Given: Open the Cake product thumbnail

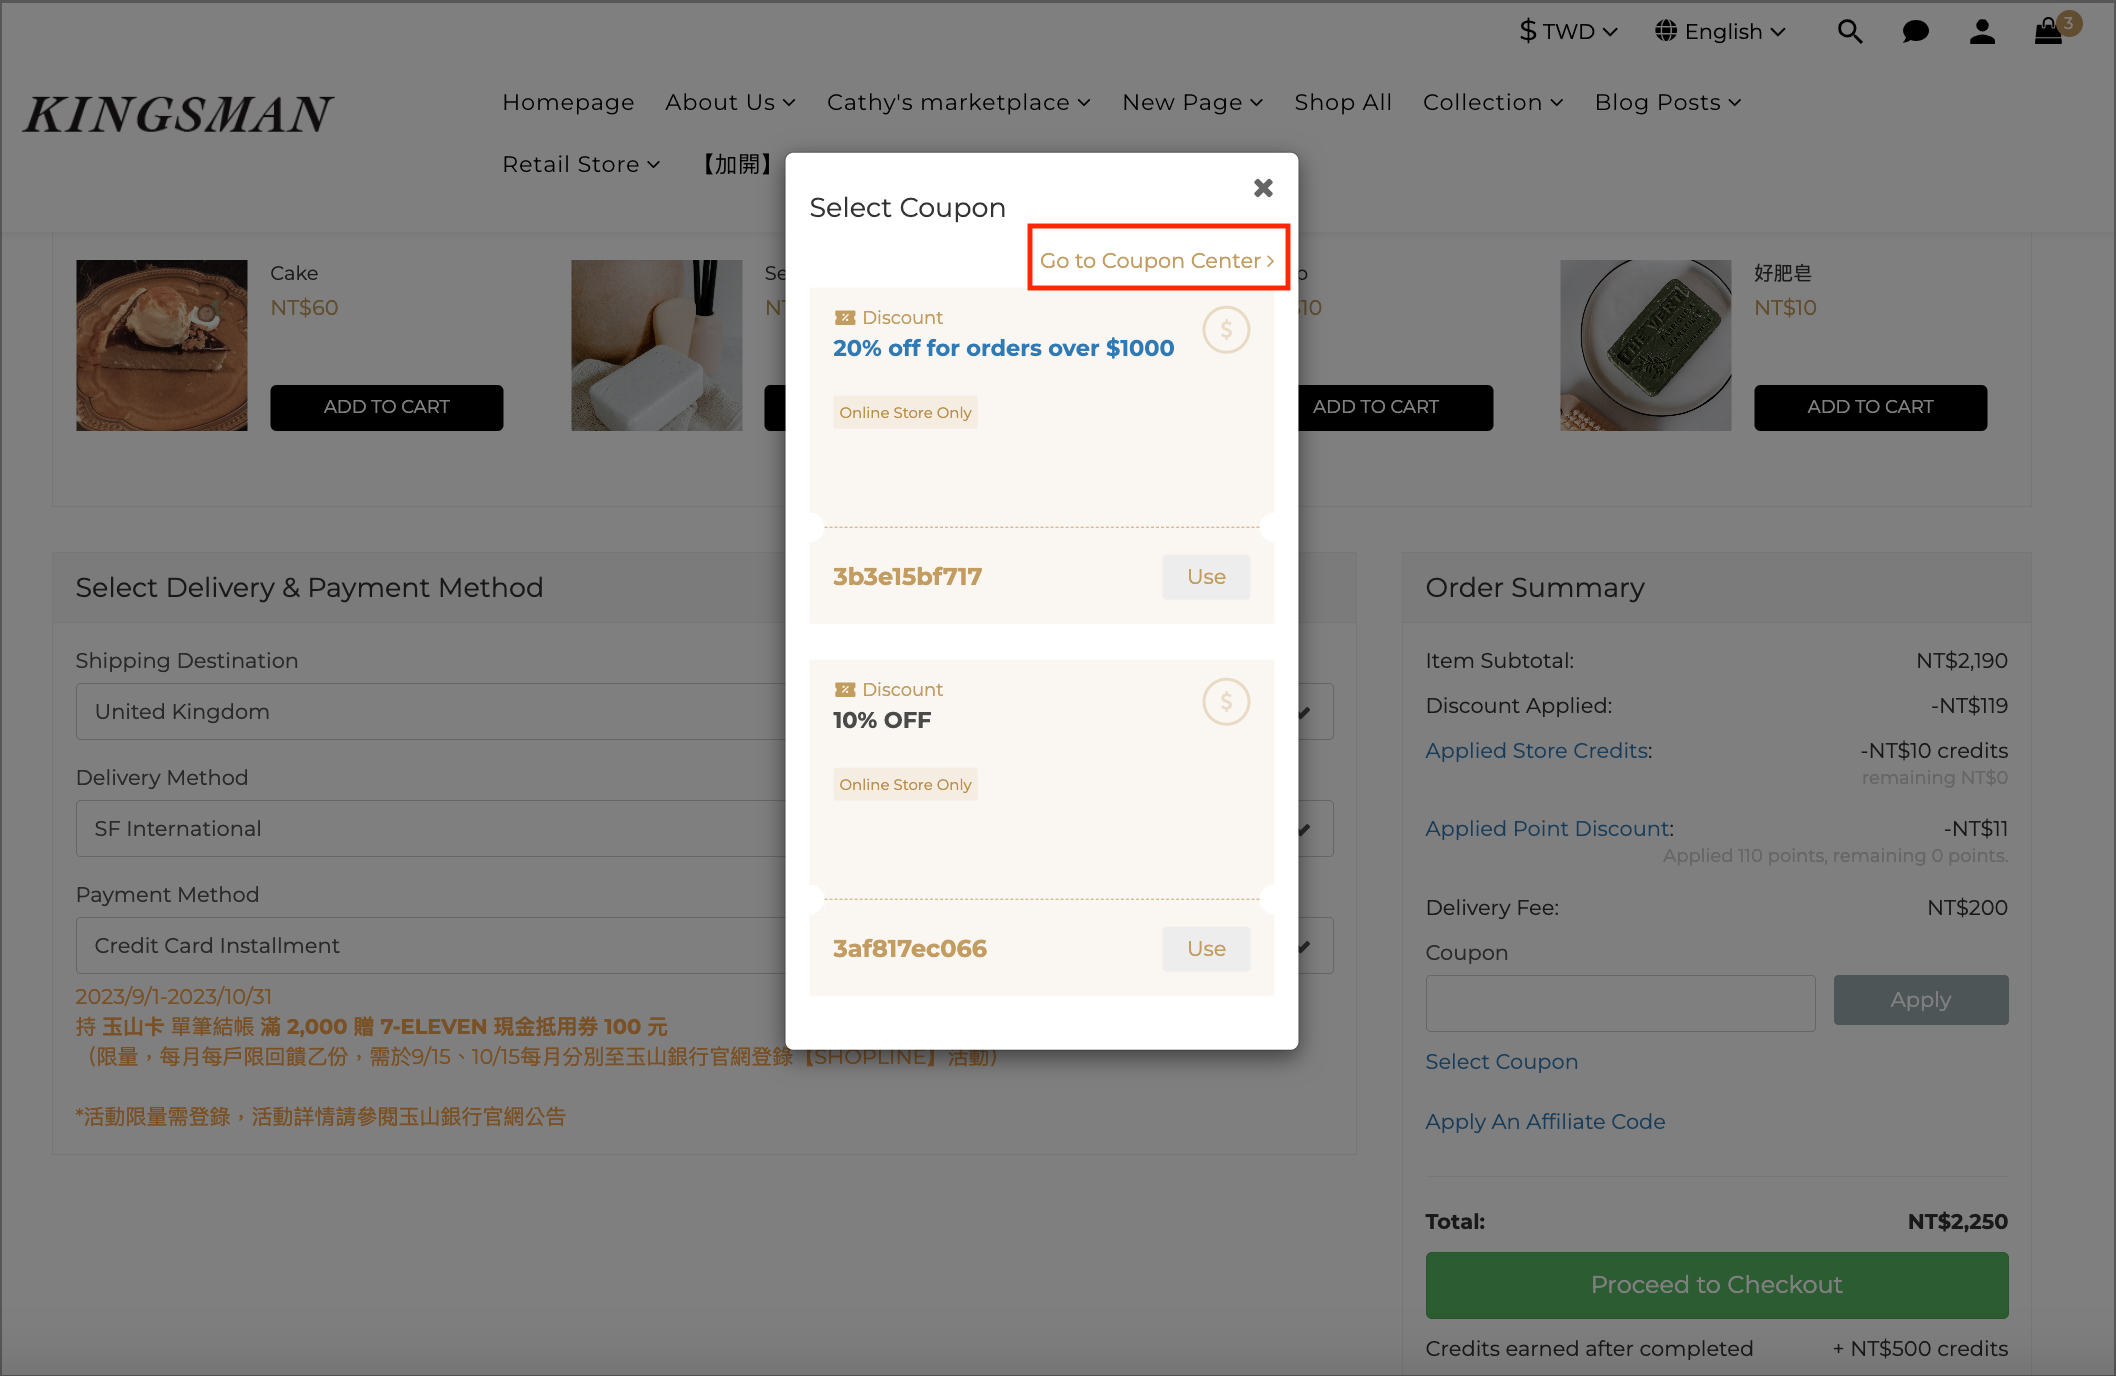Looking at the screenshot, I should (x=162, y=346).
